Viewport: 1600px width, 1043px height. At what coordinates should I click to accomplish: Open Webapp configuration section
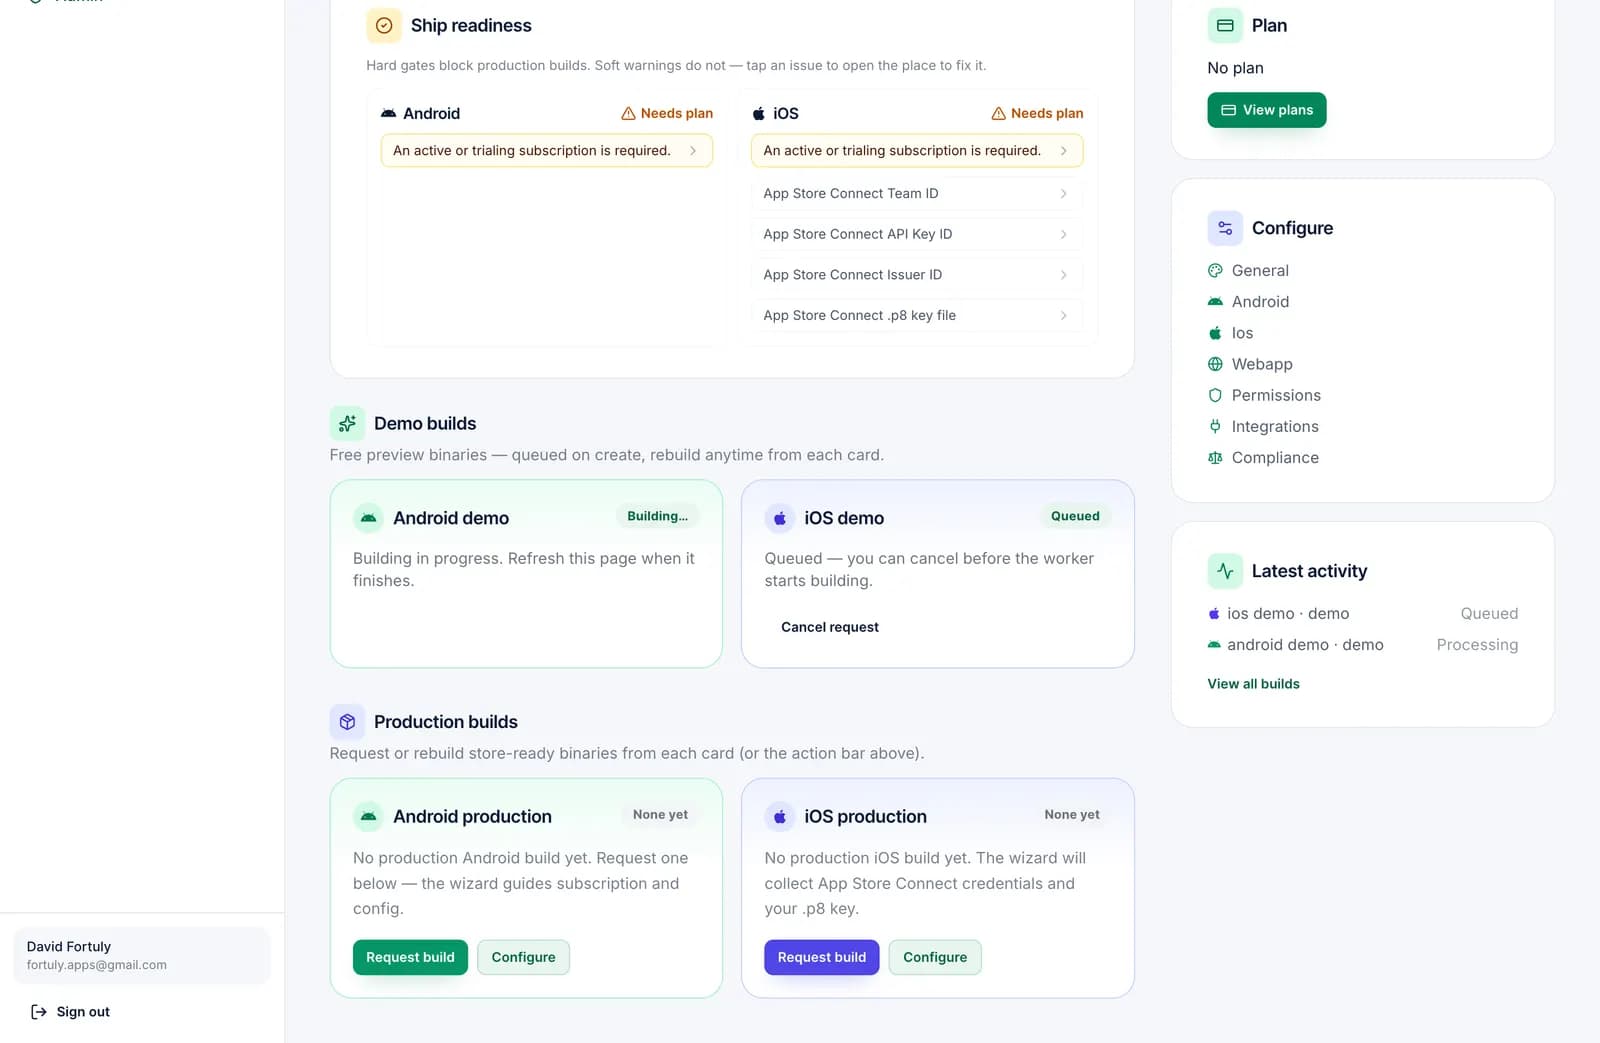pyautogui.click(x=1262, y=364)
